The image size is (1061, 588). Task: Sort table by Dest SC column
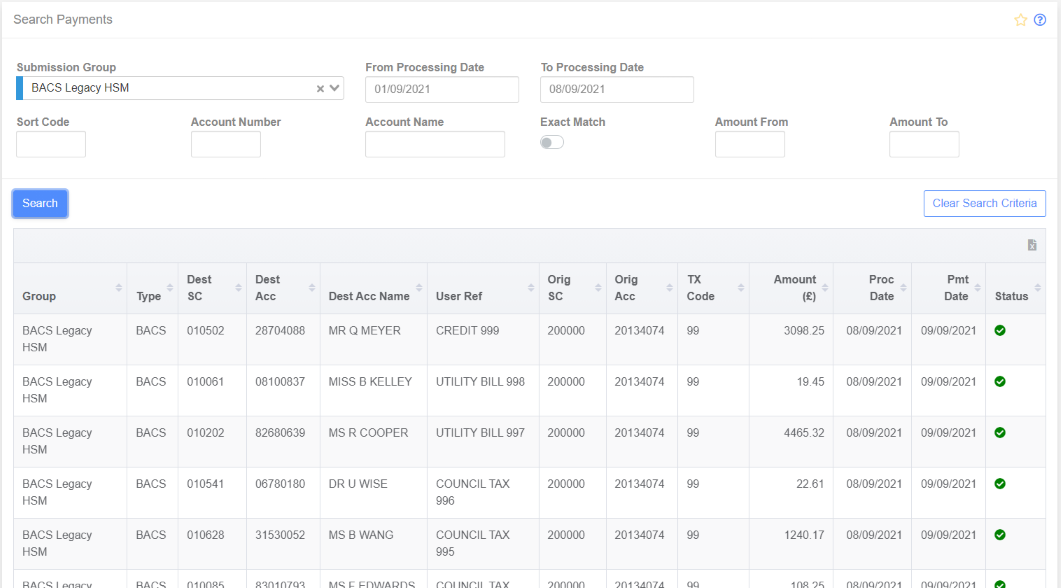pos(238,288)
